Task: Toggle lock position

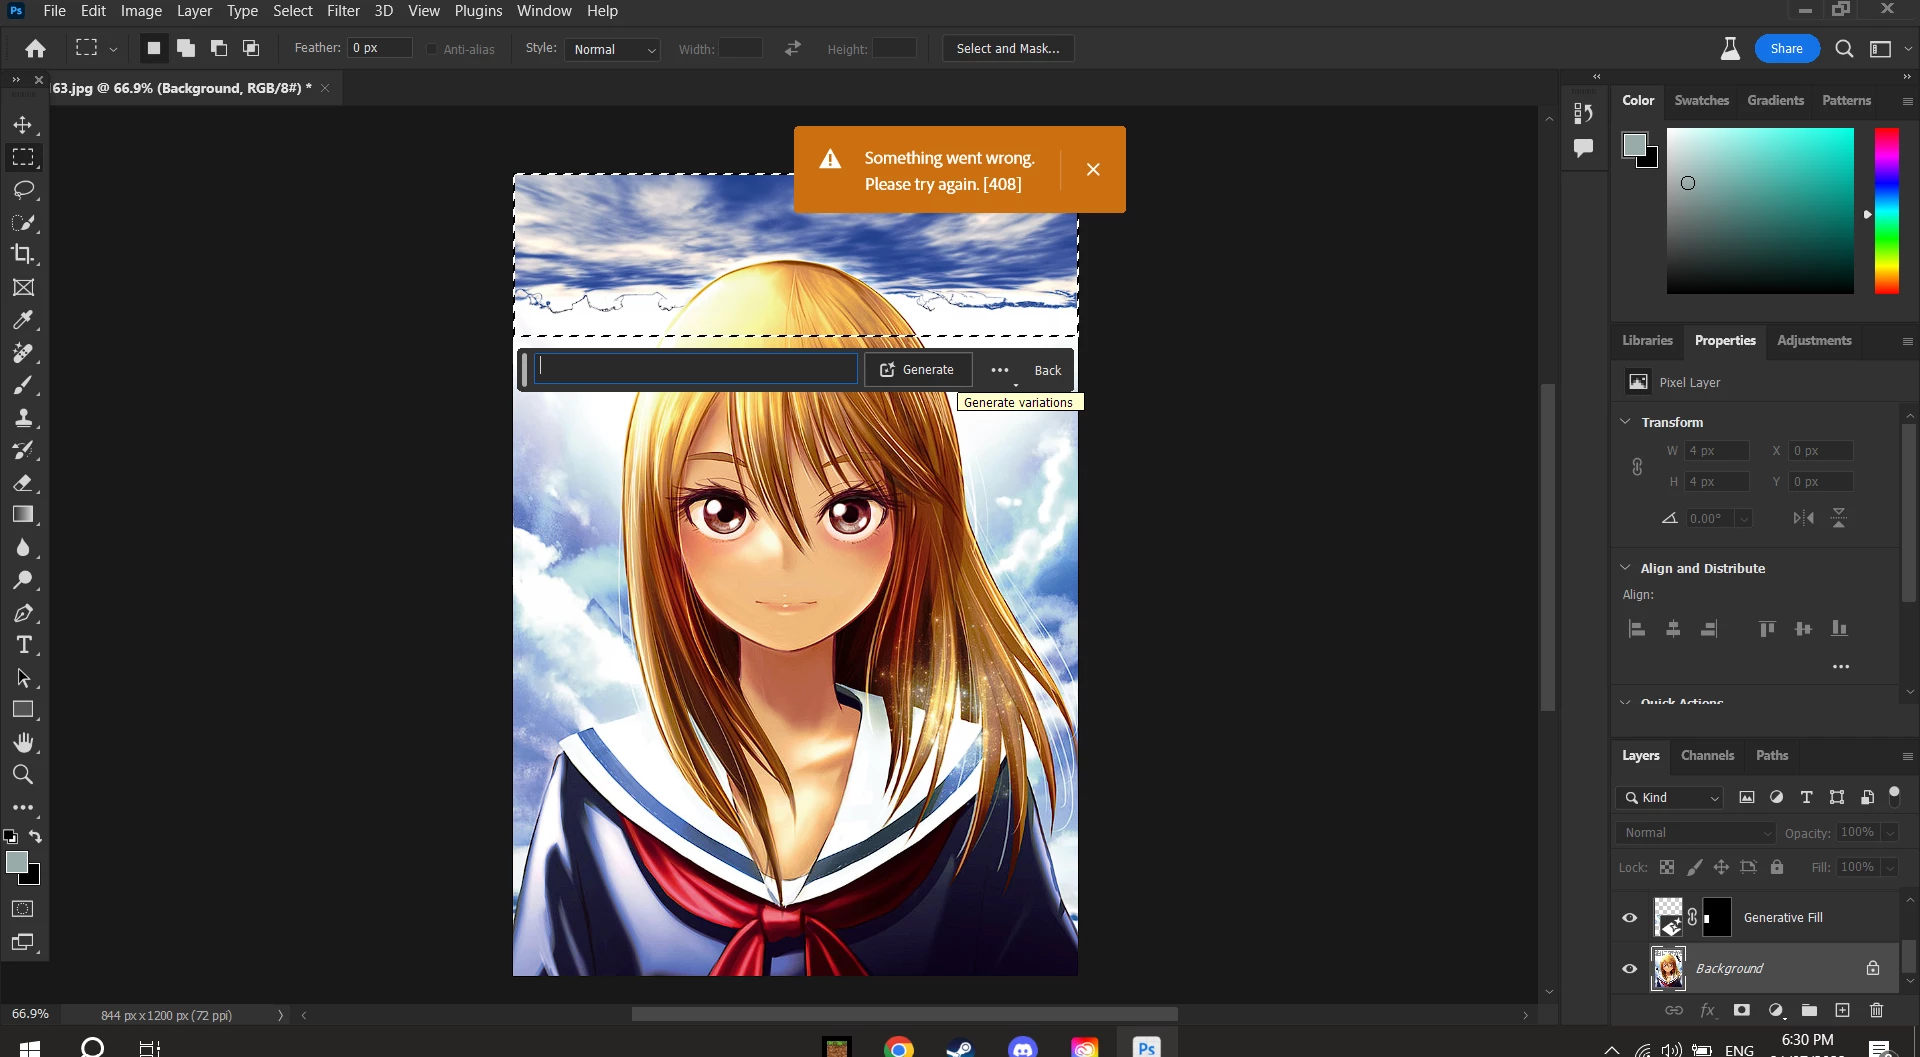Action: [x=1721, y=867]
